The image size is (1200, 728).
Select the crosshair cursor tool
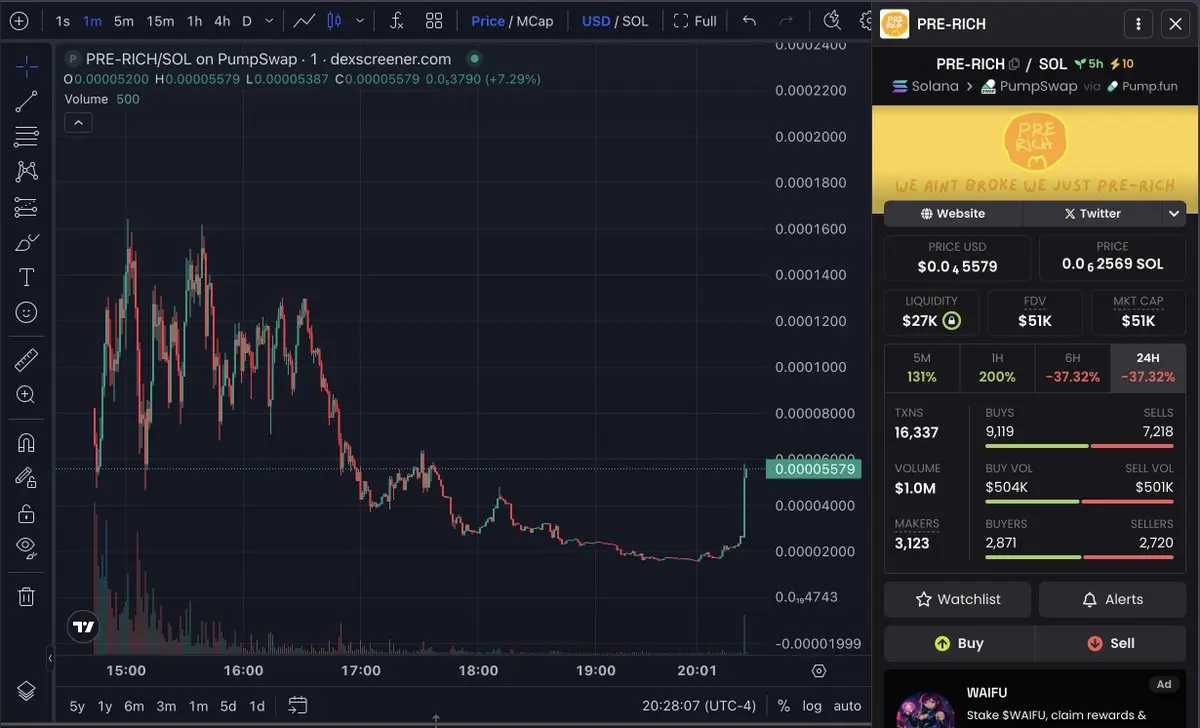click(x=27, y=67)
